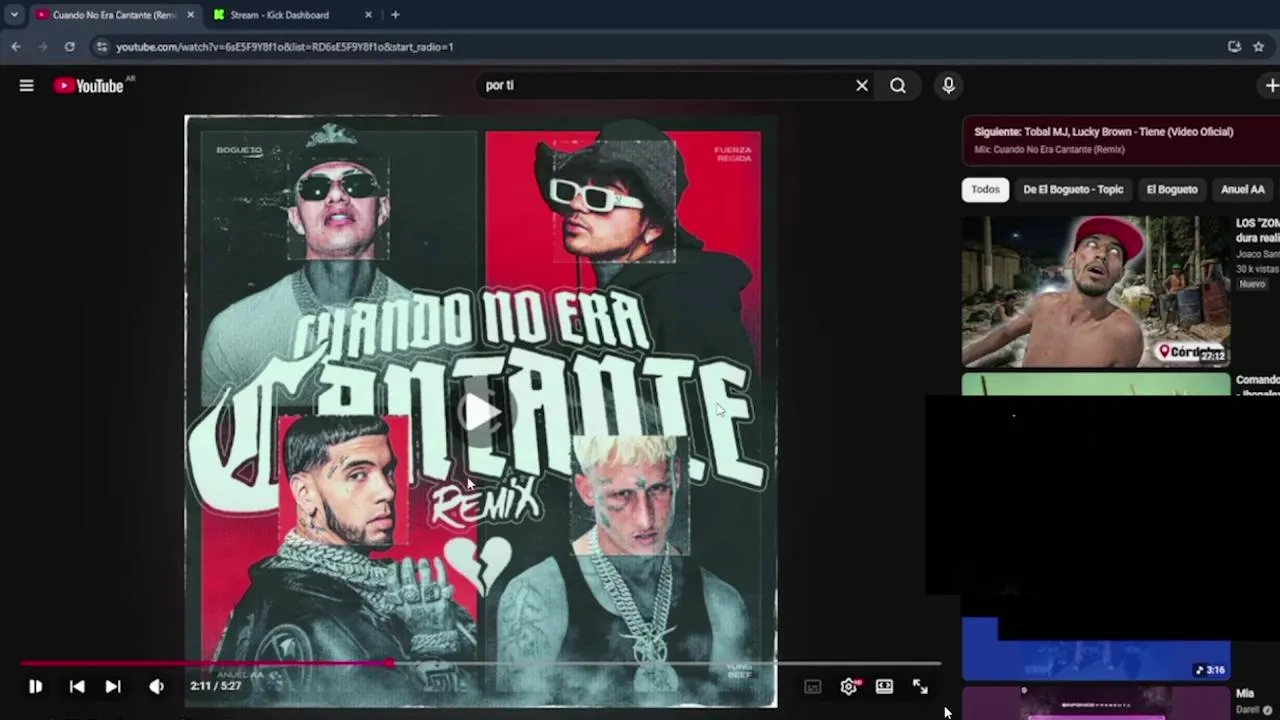
Task: Click the browser forward arrow
Action: coord(42,47)
